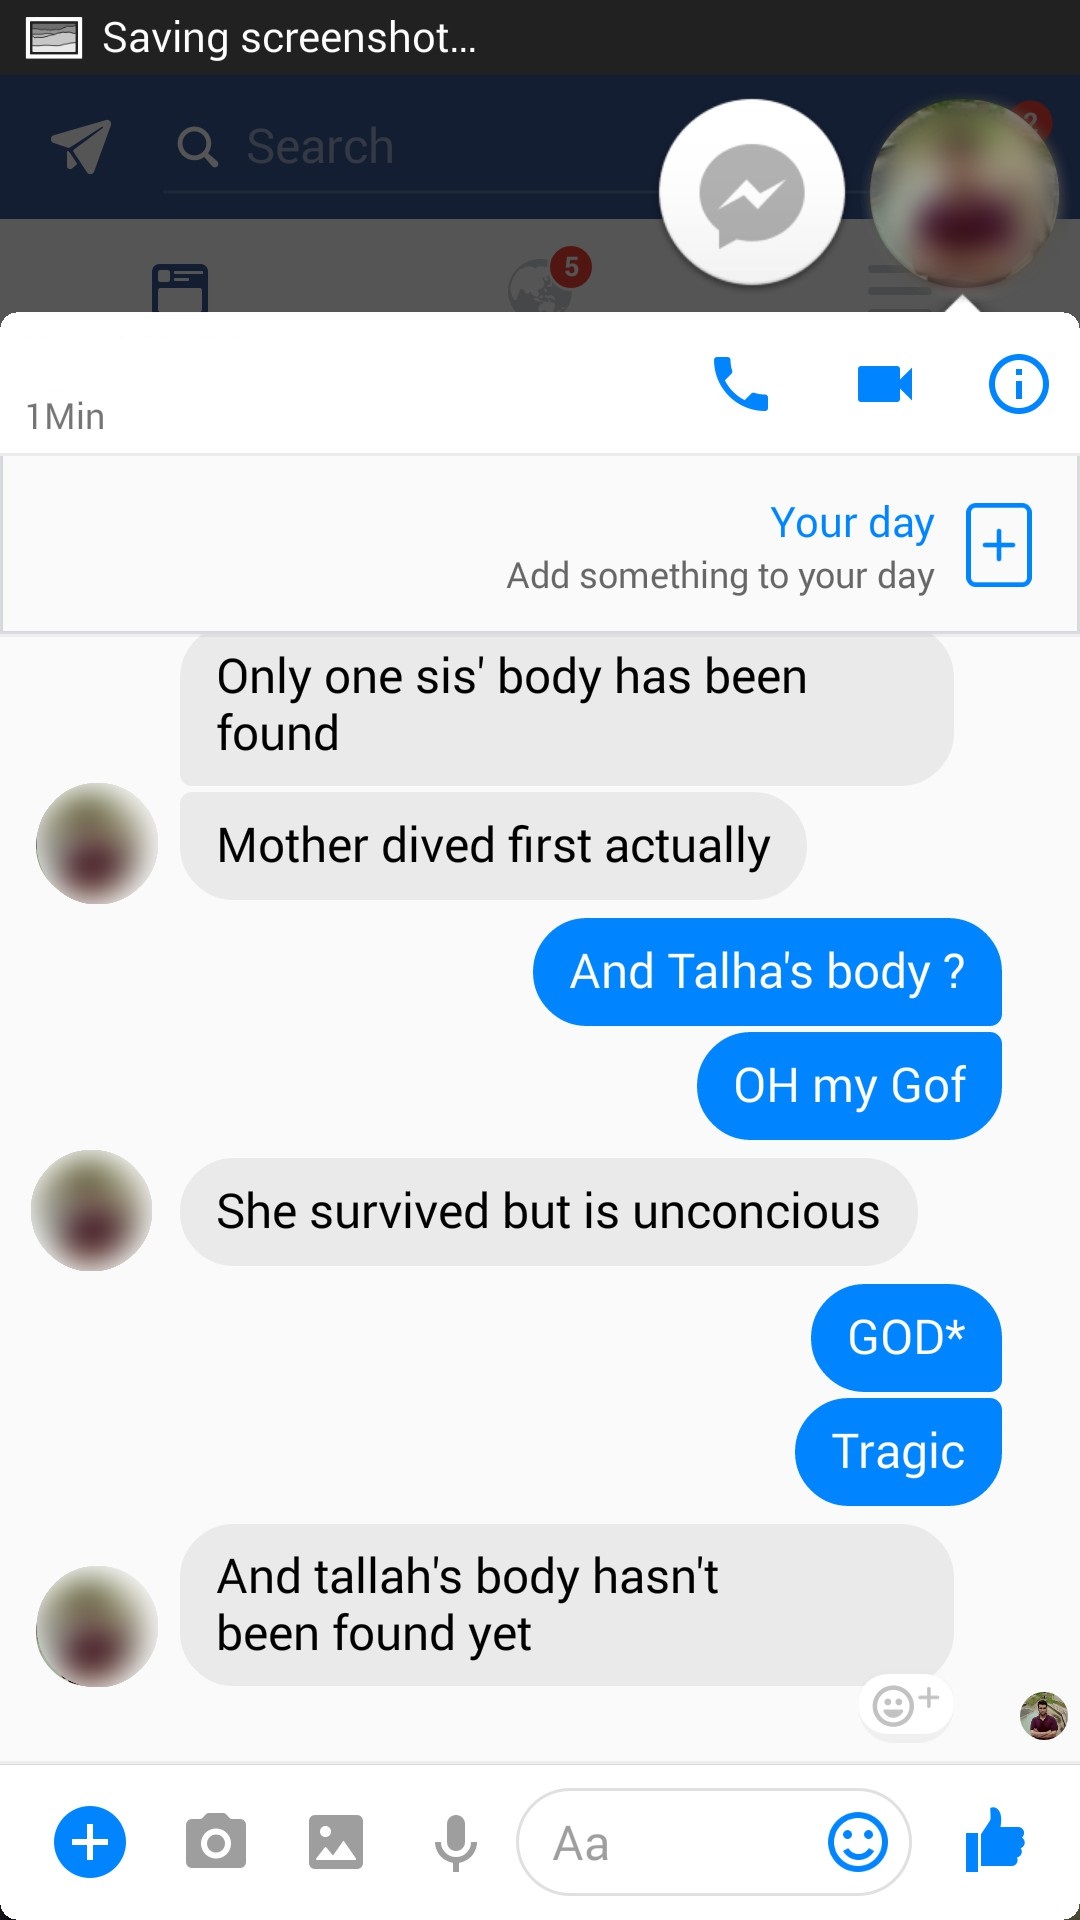Tap the blurred contact chat head
Viewport: 1080px width, 1920px height.
click(x=964, y=194)
